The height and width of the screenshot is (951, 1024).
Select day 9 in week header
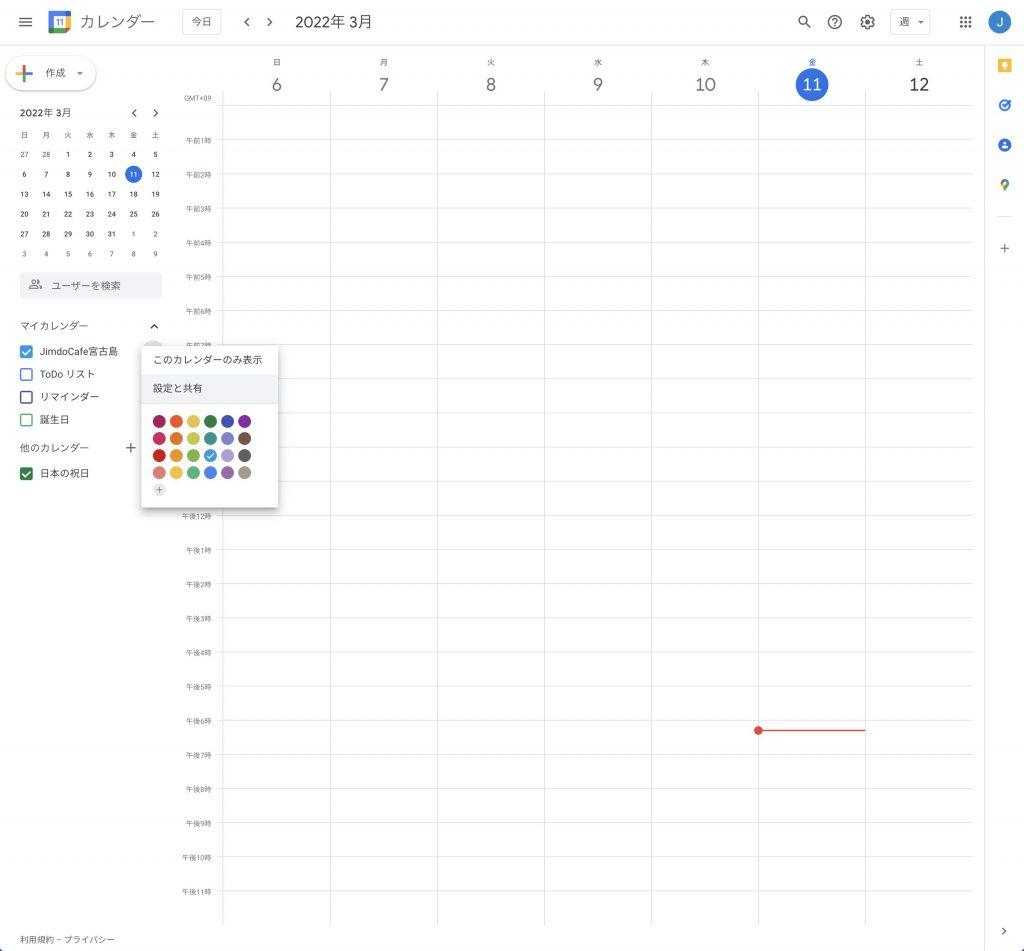coord(598,84)
